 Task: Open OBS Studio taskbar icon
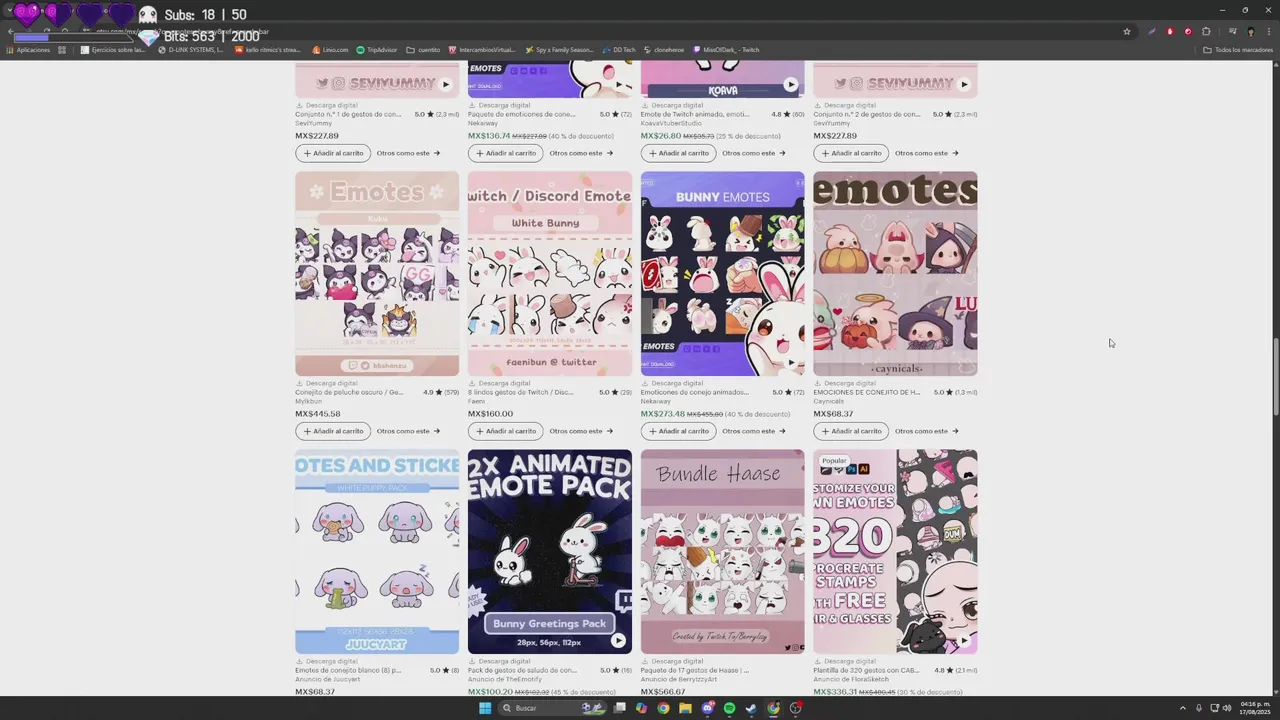[x=796, y=708]
